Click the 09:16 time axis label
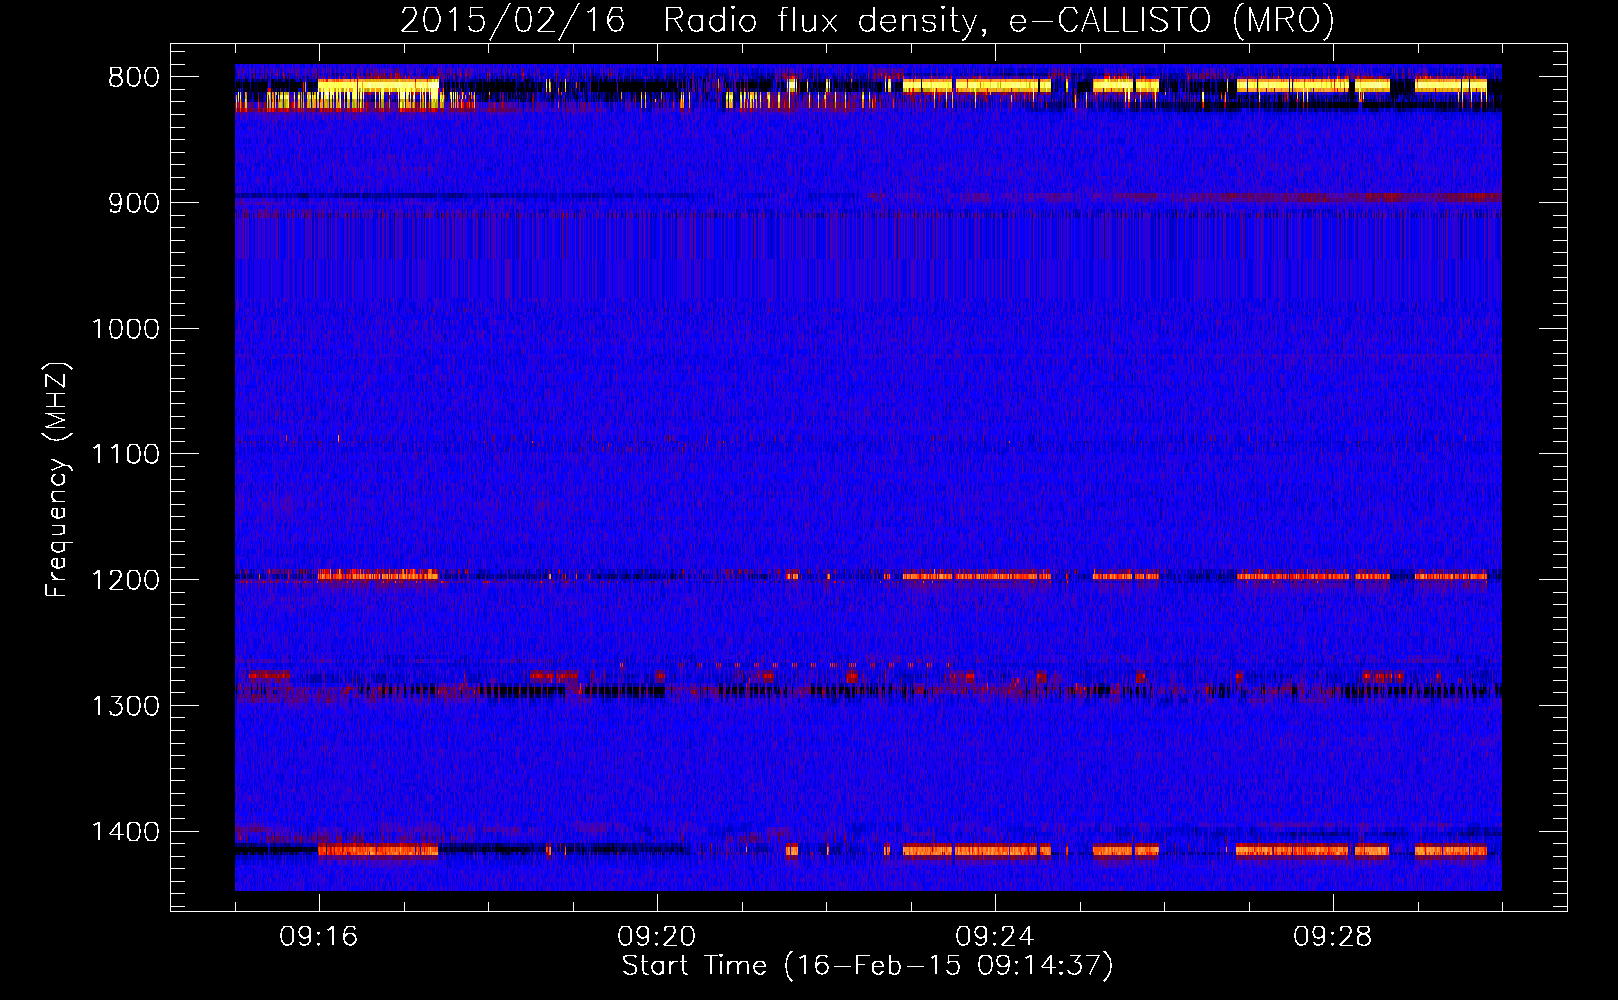 tap(318, 937)
